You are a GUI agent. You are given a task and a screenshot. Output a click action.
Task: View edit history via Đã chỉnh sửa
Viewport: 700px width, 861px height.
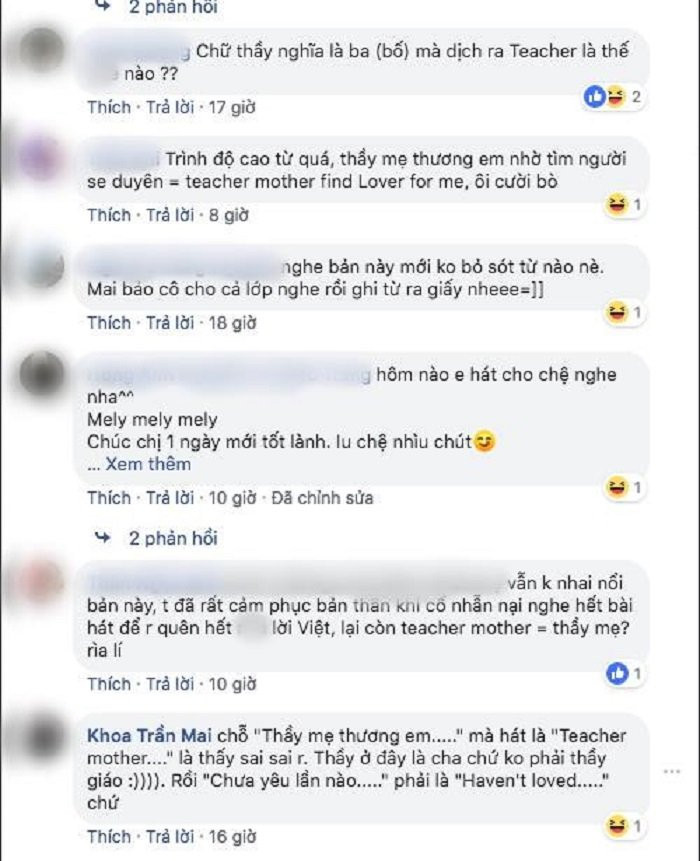(322, 498)
